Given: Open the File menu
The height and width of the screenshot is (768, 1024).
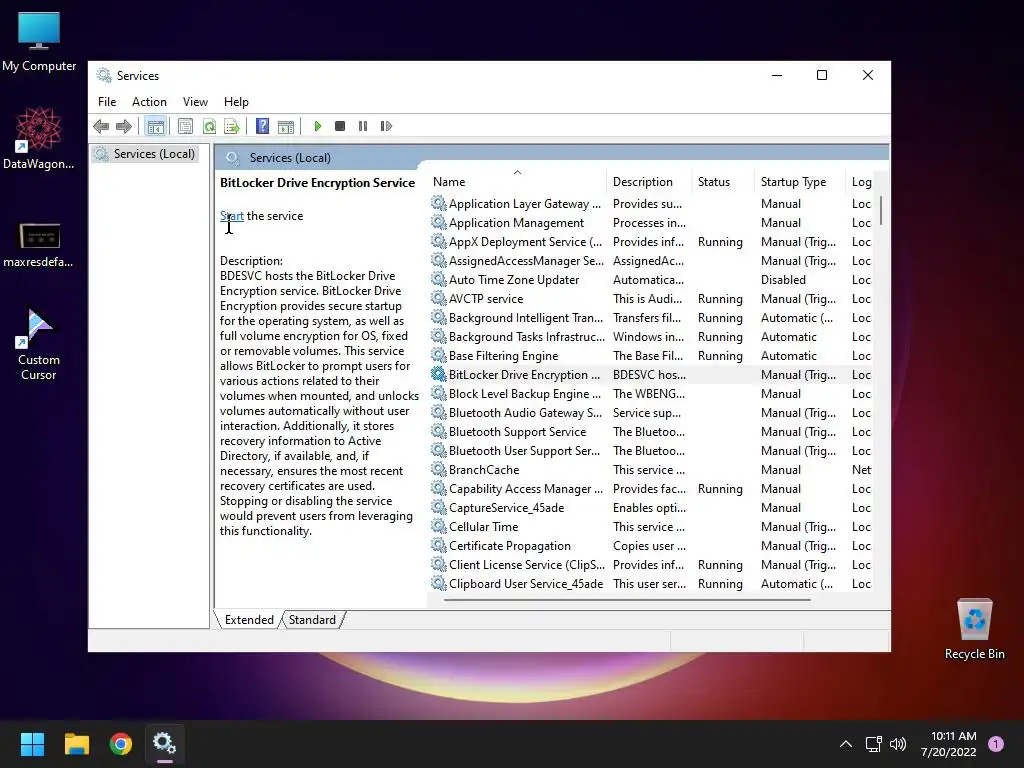Looking at the screenshot, I should [x=107, y=102].
